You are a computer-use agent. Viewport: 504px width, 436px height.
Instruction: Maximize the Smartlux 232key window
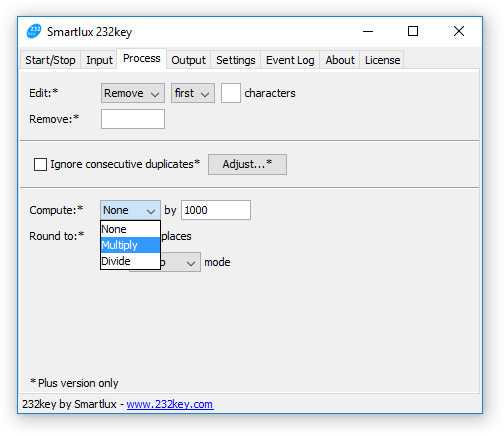413,31
